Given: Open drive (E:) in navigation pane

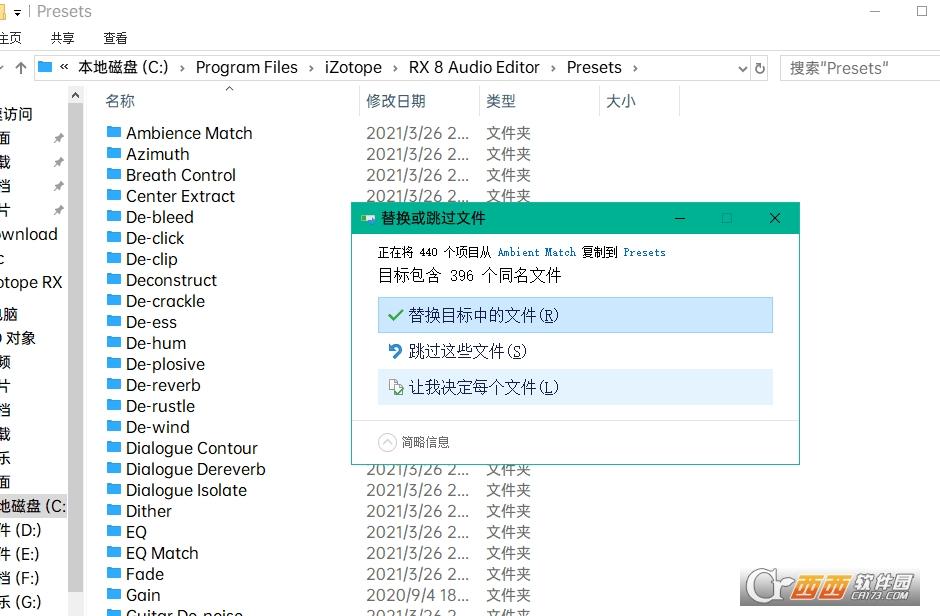Looking at the screenshot, I should click(20, 554).
